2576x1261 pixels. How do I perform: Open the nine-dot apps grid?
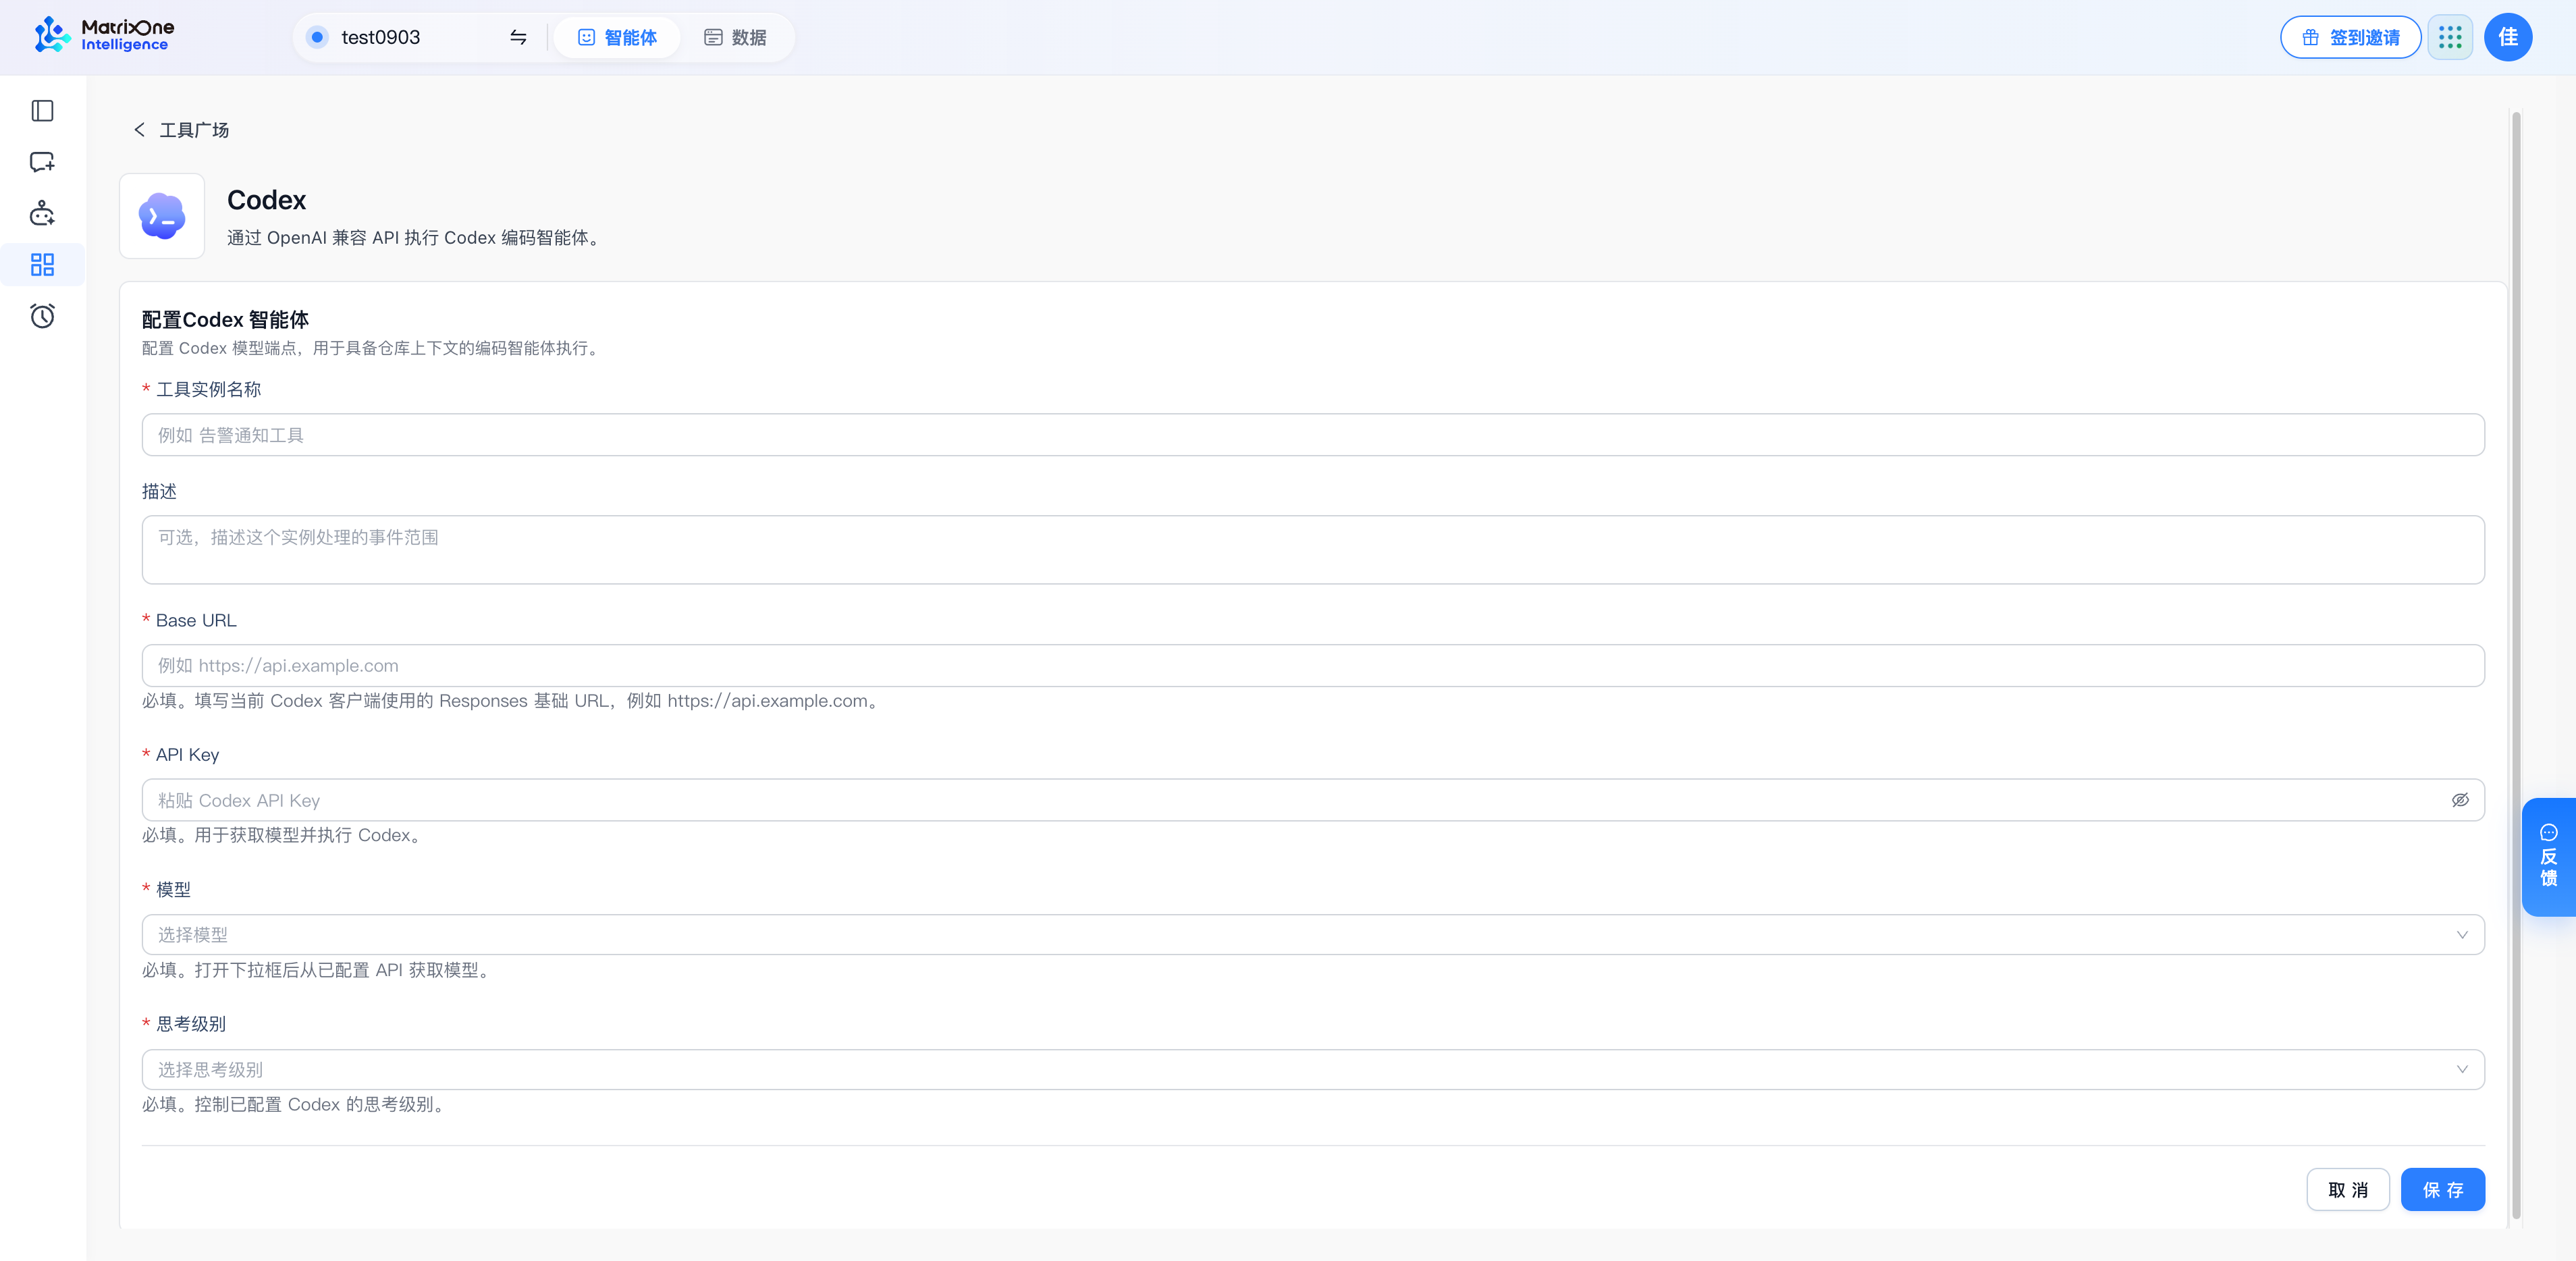(x=2450, y=37)
